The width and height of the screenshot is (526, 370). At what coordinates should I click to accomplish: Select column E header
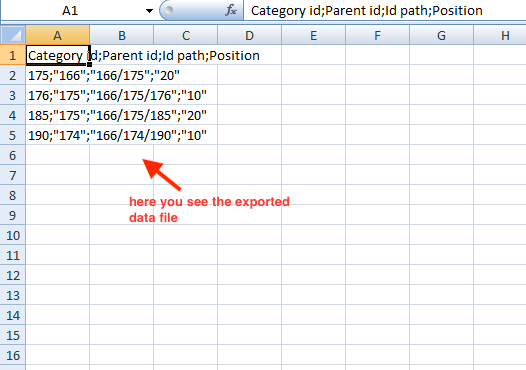(x=313, y=35)
